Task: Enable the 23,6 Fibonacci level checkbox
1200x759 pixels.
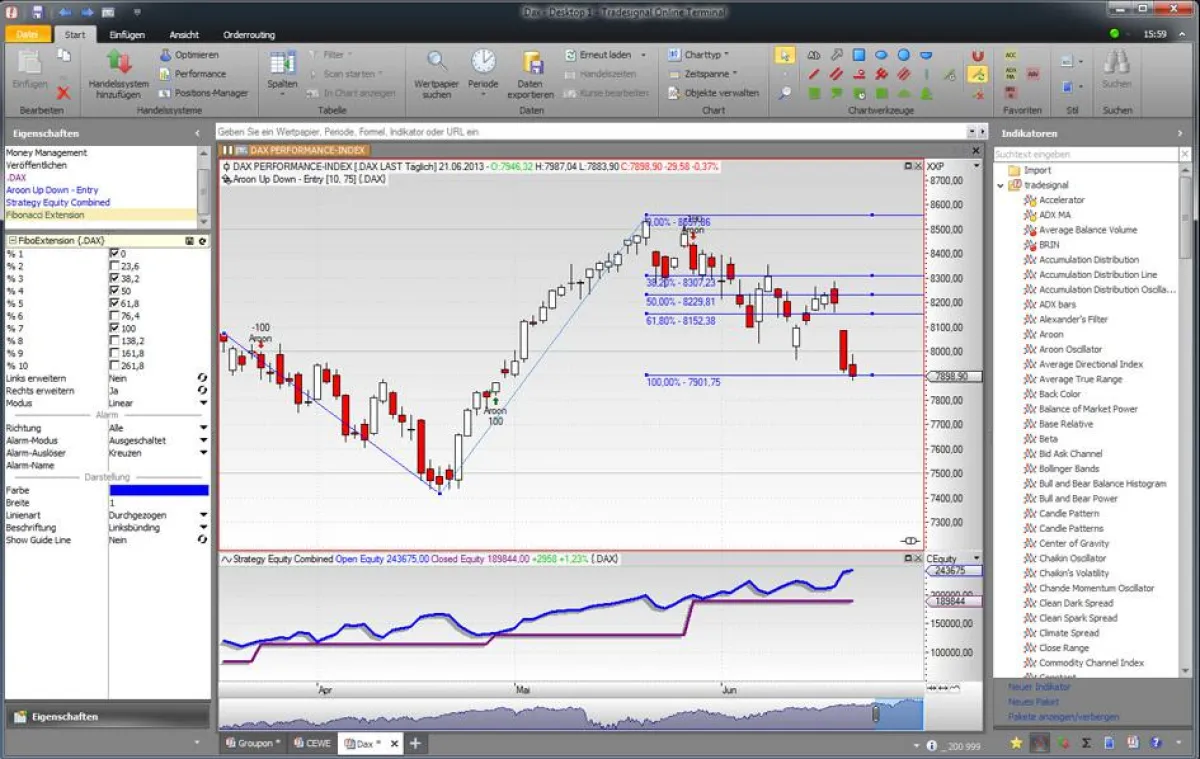Action: click(x=114, y=266)
